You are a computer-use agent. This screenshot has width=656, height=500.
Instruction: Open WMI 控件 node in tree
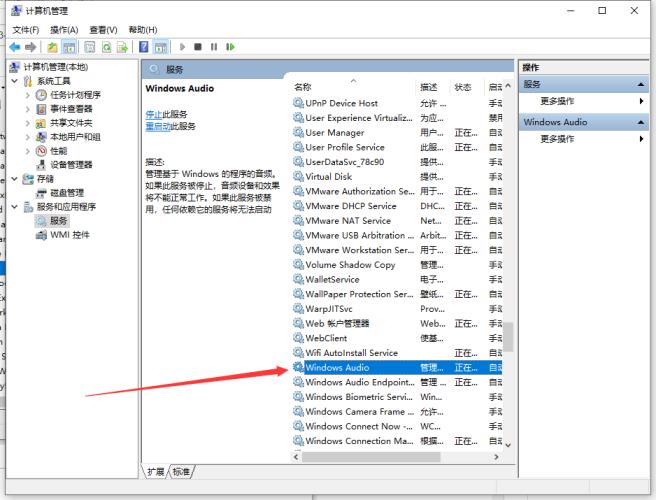69,234
